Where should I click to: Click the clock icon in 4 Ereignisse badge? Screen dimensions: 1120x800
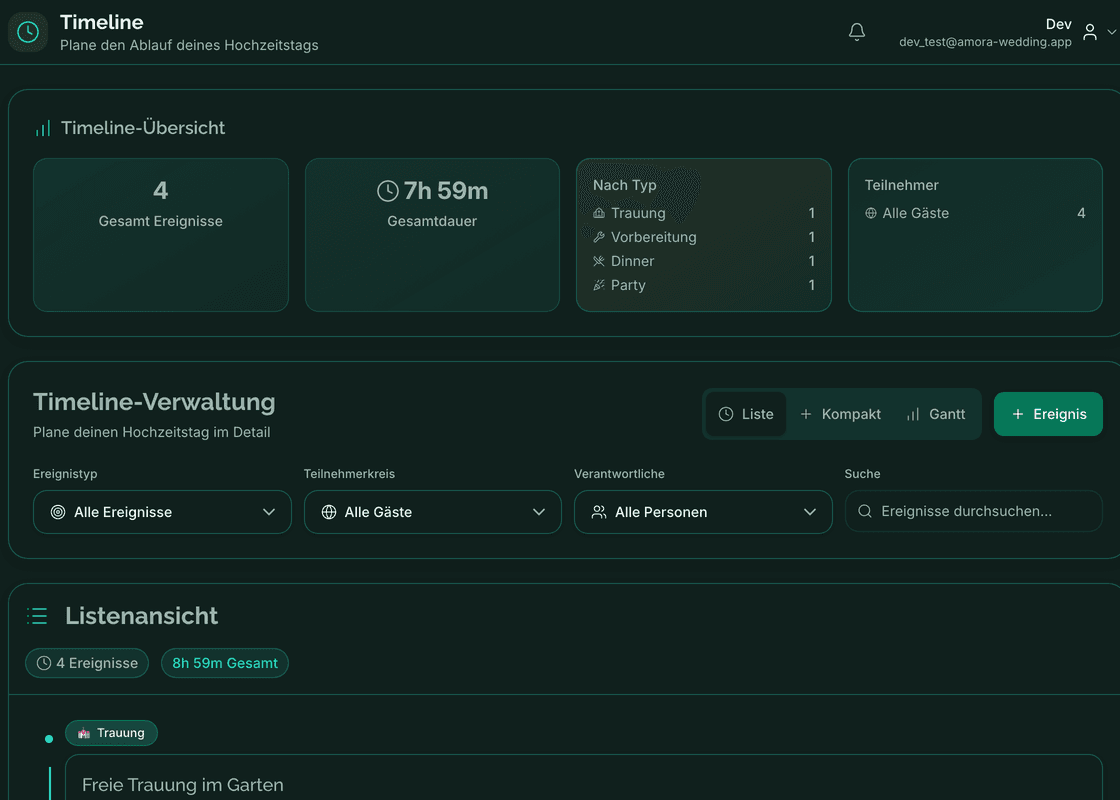[x=44, y=663]
